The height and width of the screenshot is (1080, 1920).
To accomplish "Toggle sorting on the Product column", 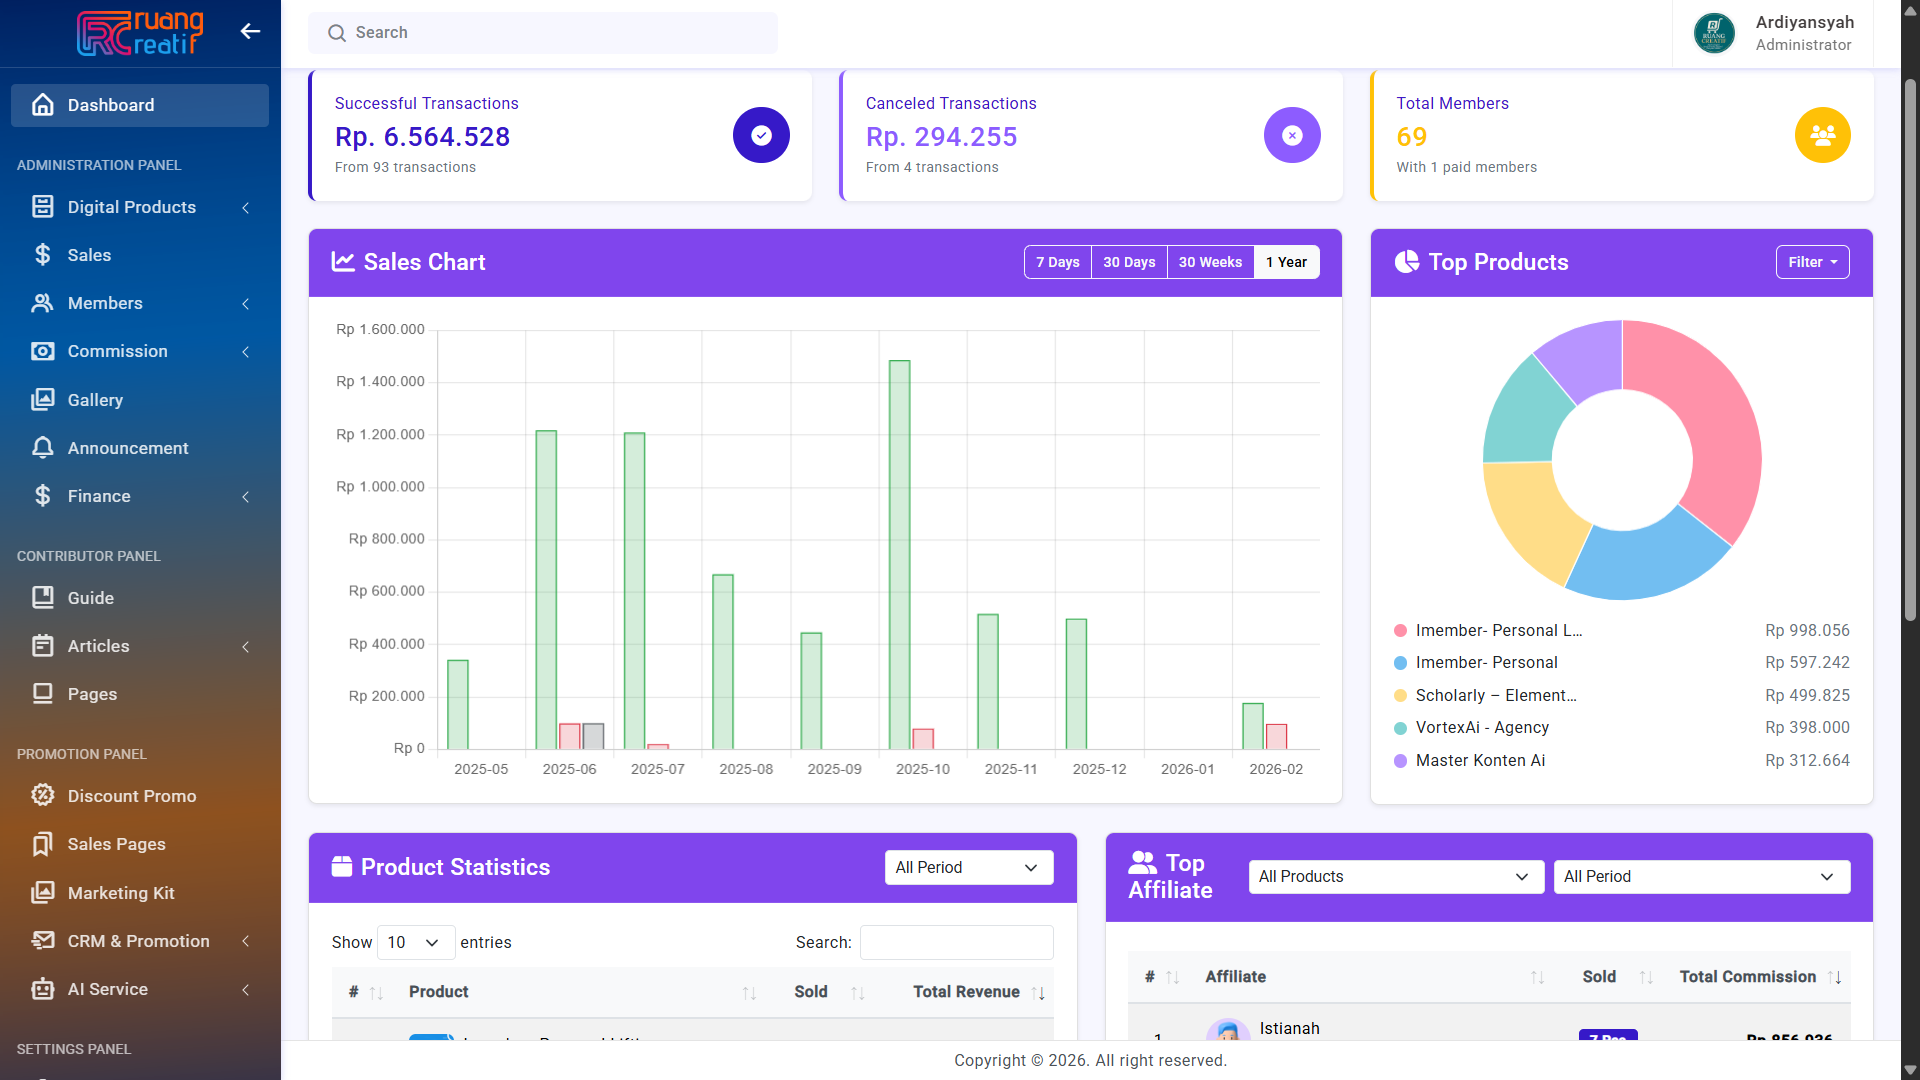I will 749,993.
